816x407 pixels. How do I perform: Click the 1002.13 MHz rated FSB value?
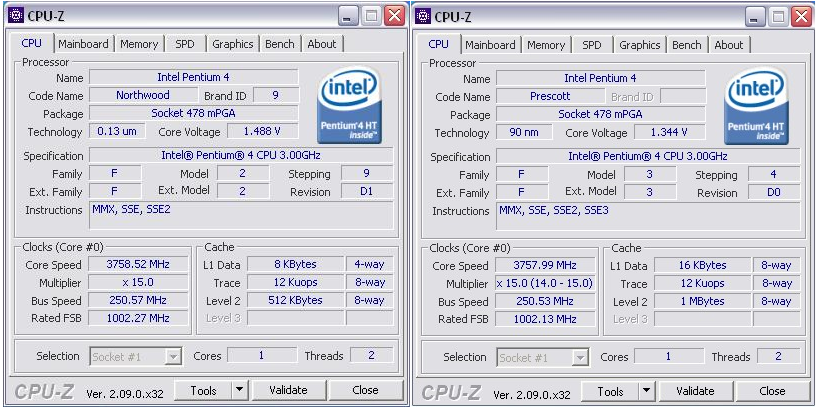[545, 319]
